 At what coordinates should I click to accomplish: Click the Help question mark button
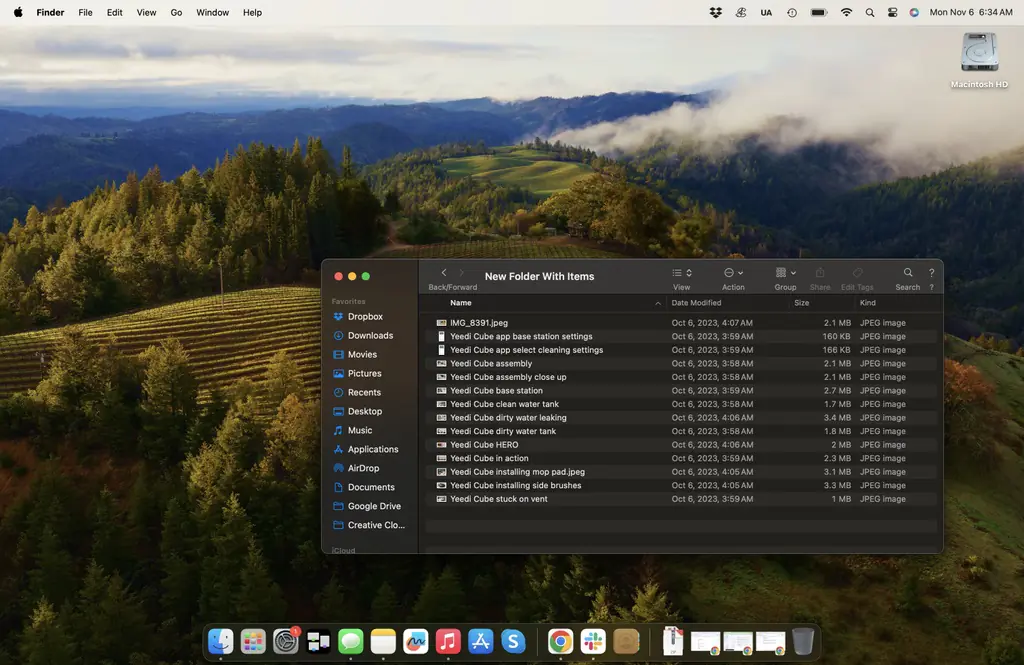[x=932, y=273]
